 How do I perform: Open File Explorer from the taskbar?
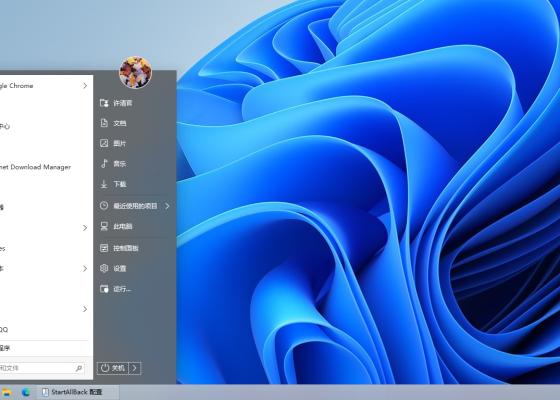point(6,392)
